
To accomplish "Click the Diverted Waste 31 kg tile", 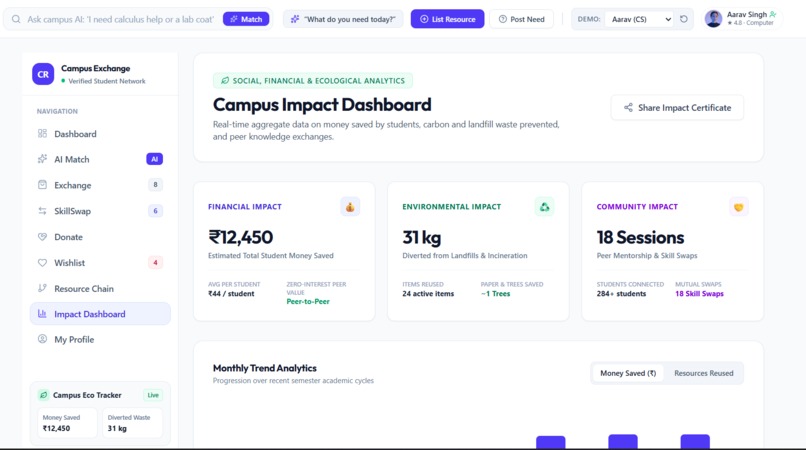I will tap(132, 423).
